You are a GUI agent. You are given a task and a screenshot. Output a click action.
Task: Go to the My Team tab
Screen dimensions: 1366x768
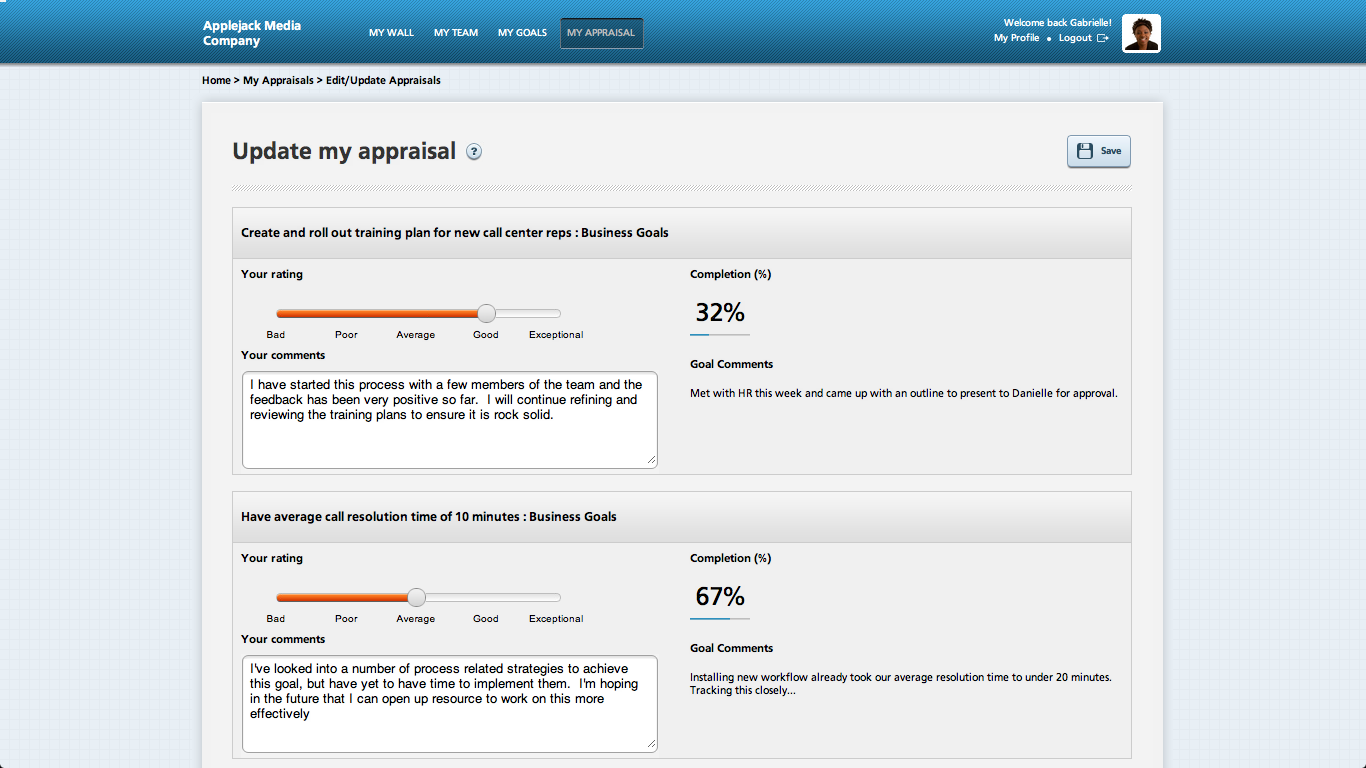[456, 33]
